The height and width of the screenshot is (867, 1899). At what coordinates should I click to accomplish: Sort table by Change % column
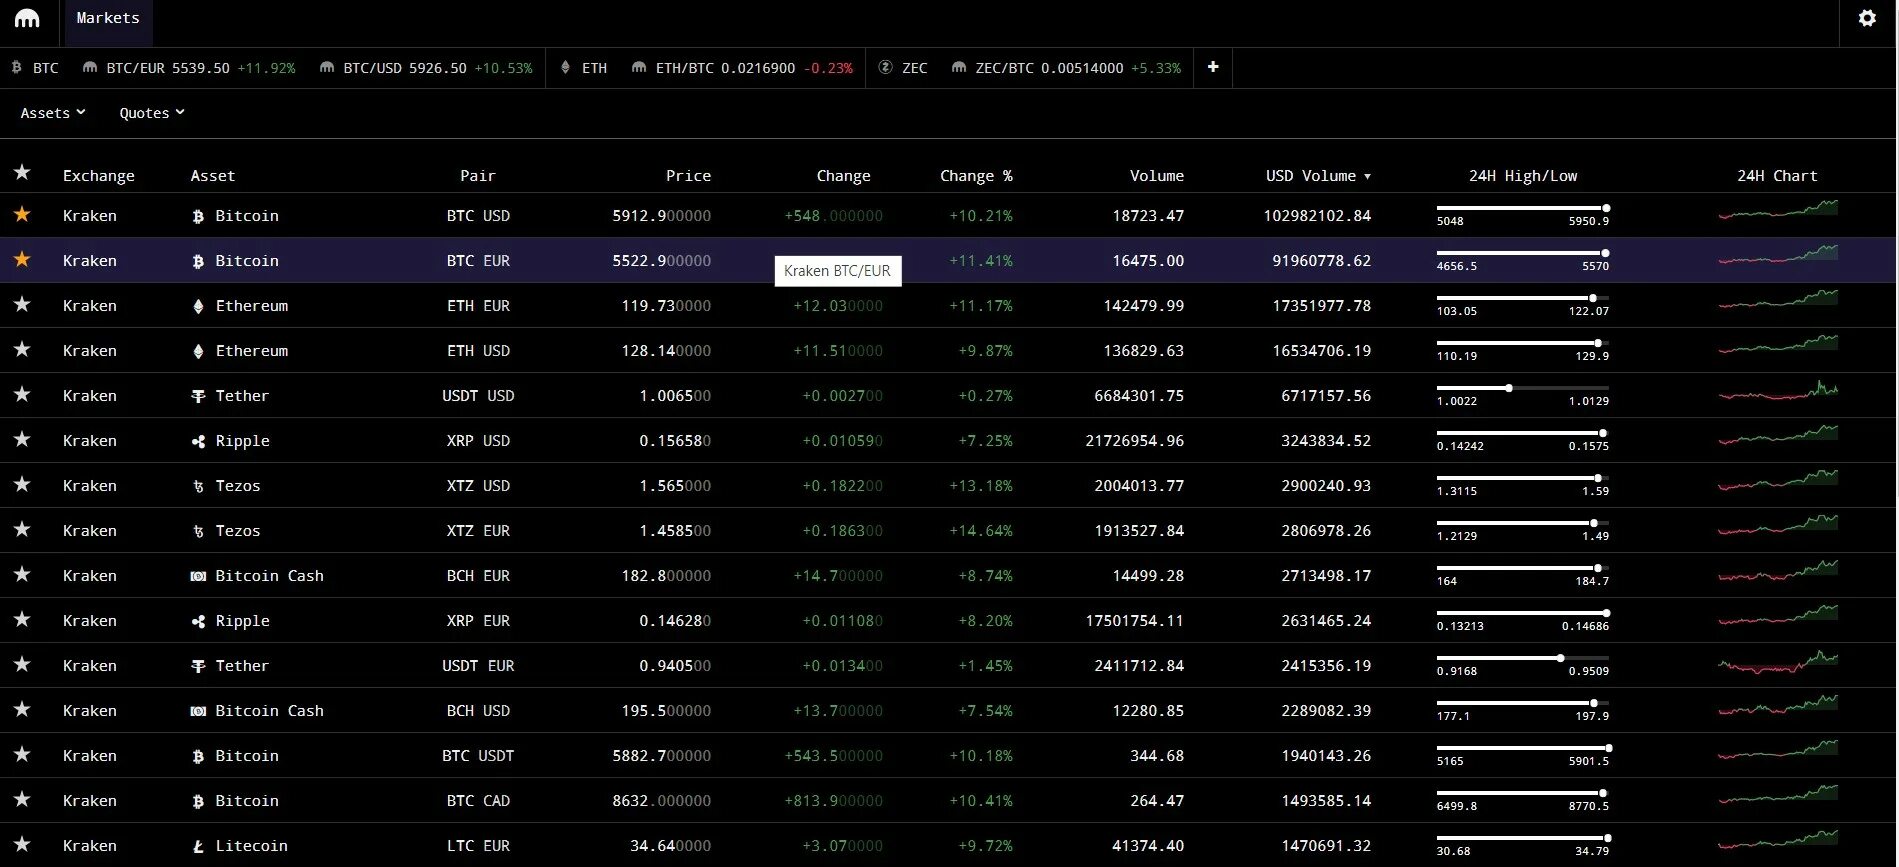point(976,176)
